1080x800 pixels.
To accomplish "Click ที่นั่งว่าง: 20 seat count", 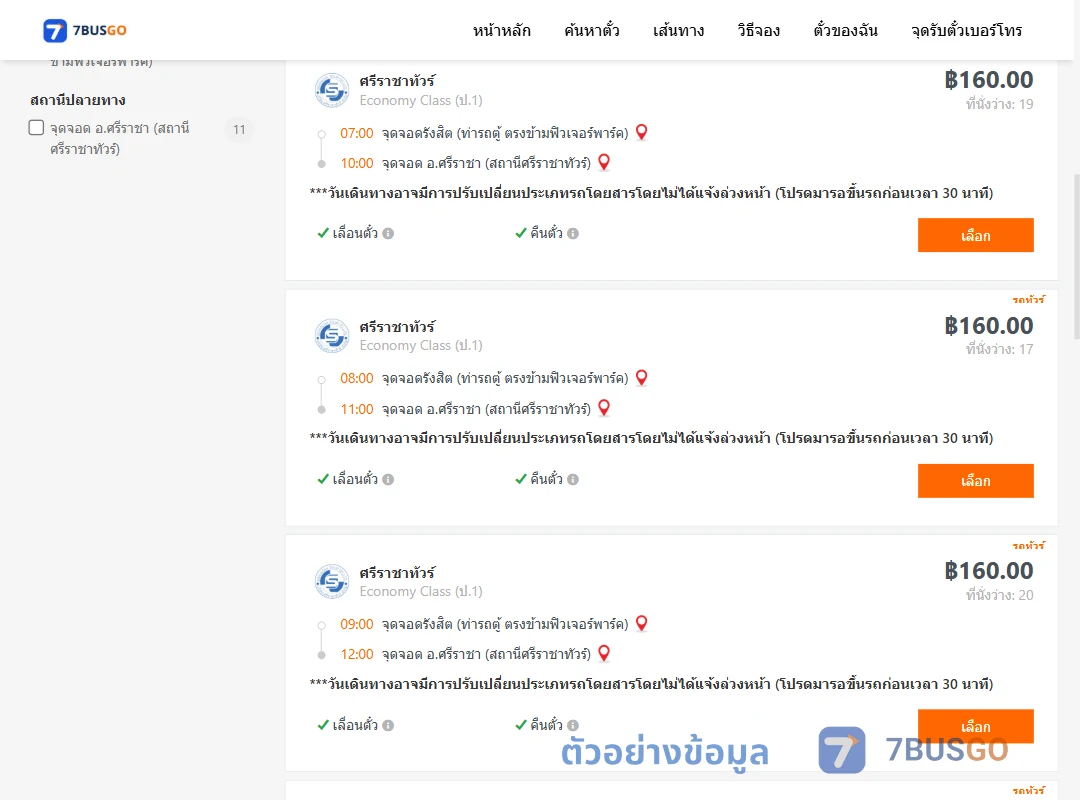I will 999,595.
